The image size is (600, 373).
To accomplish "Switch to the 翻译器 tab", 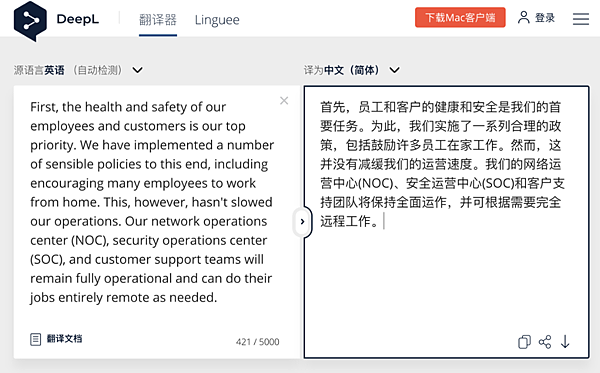I will (x=158, y=20).
